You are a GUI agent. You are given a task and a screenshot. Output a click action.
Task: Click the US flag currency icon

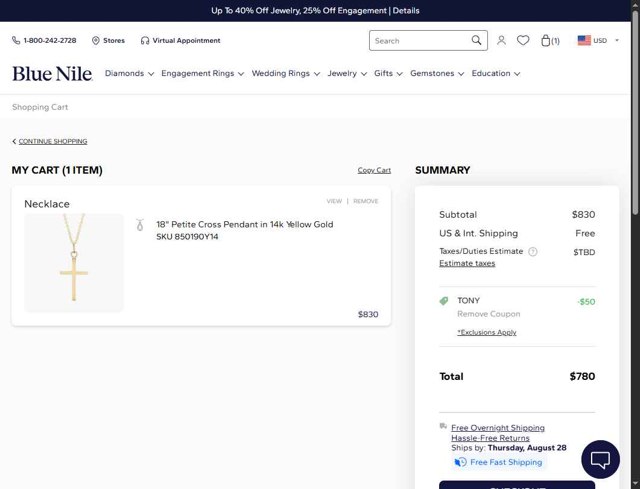584,40
